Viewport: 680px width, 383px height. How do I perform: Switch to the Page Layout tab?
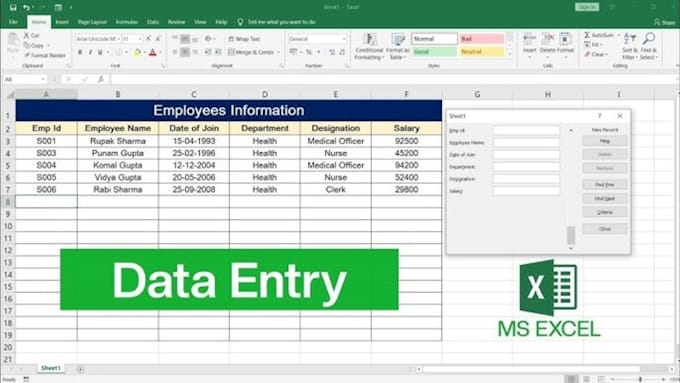click(x=92, y=22)
